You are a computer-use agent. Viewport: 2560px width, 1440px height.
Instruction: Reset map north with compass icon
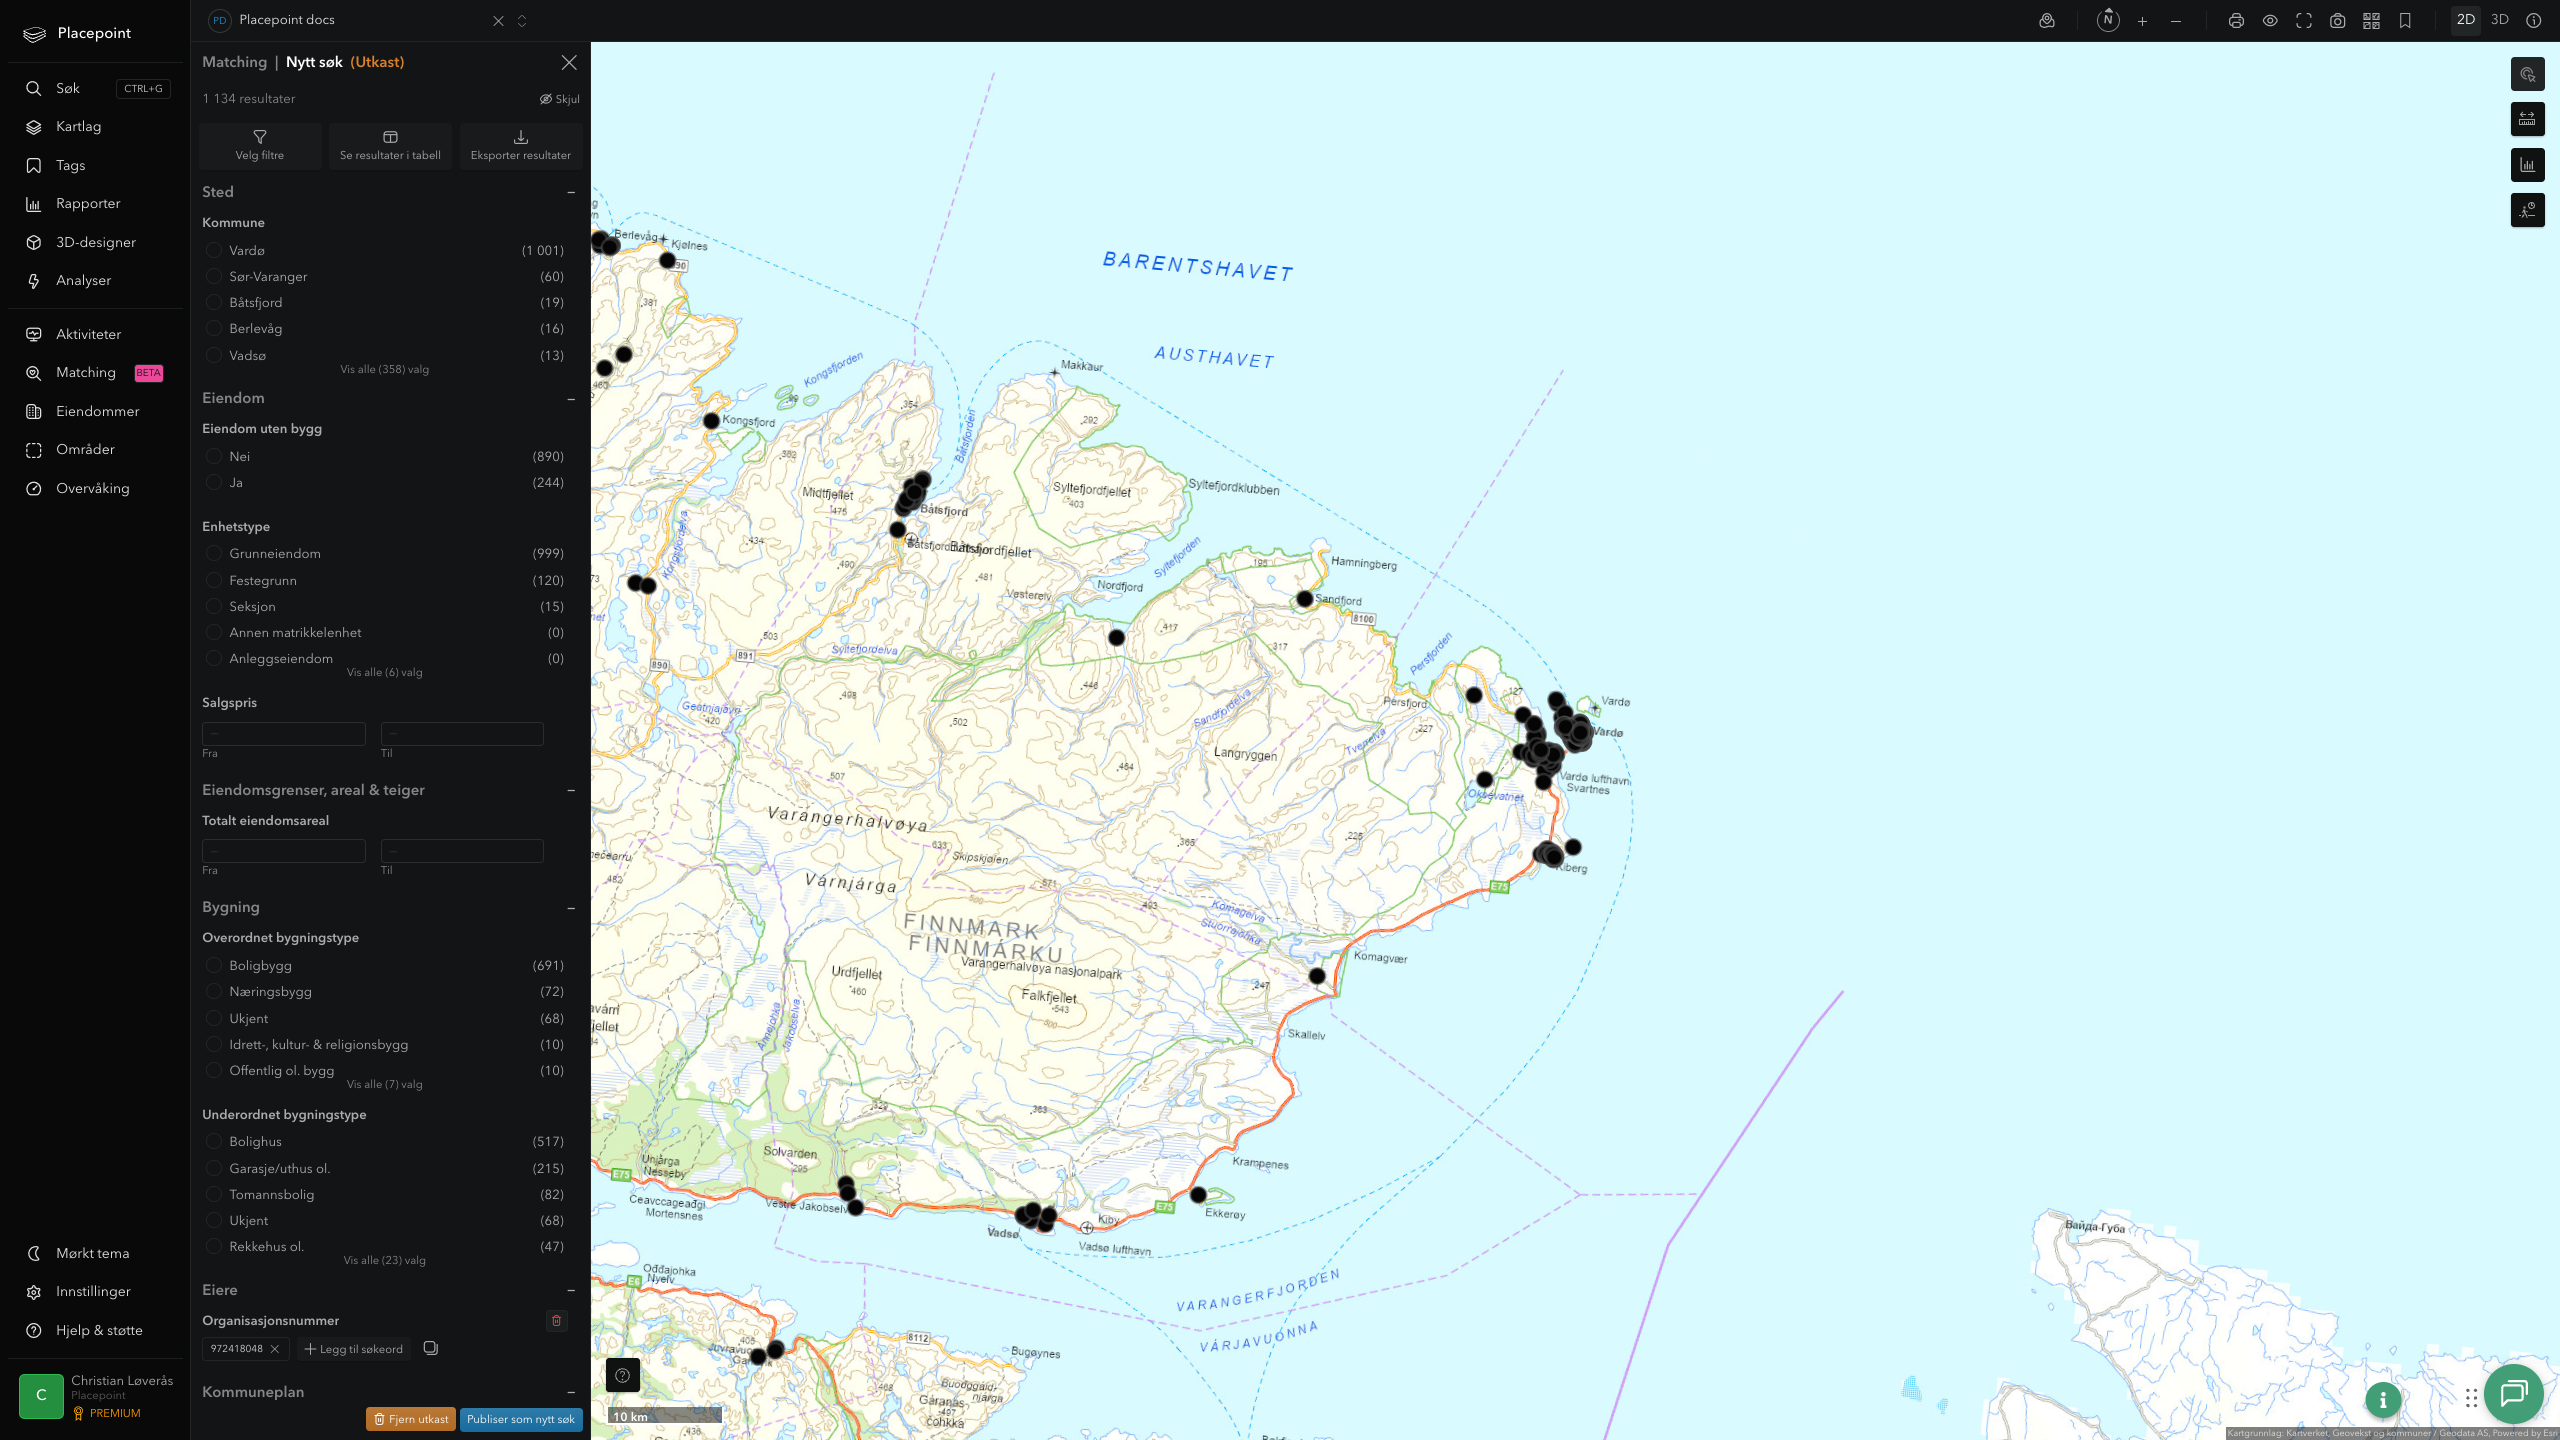pos(2108,20)
